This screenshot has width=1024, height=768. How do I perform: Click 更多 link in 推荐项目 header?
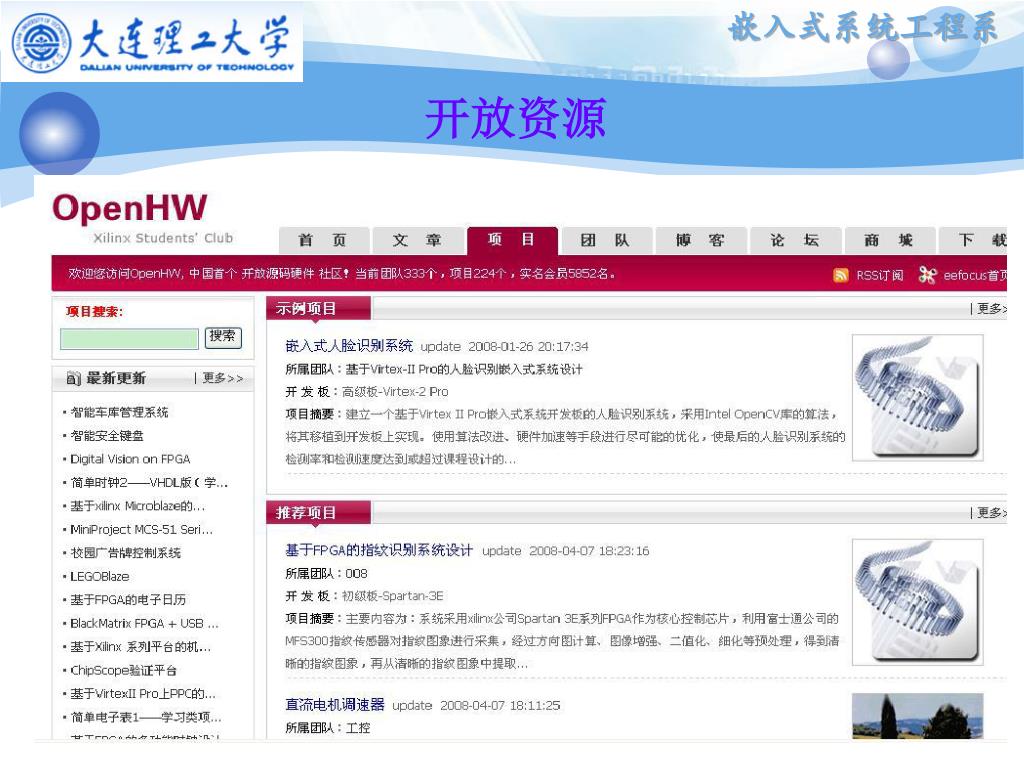(991, 513)
